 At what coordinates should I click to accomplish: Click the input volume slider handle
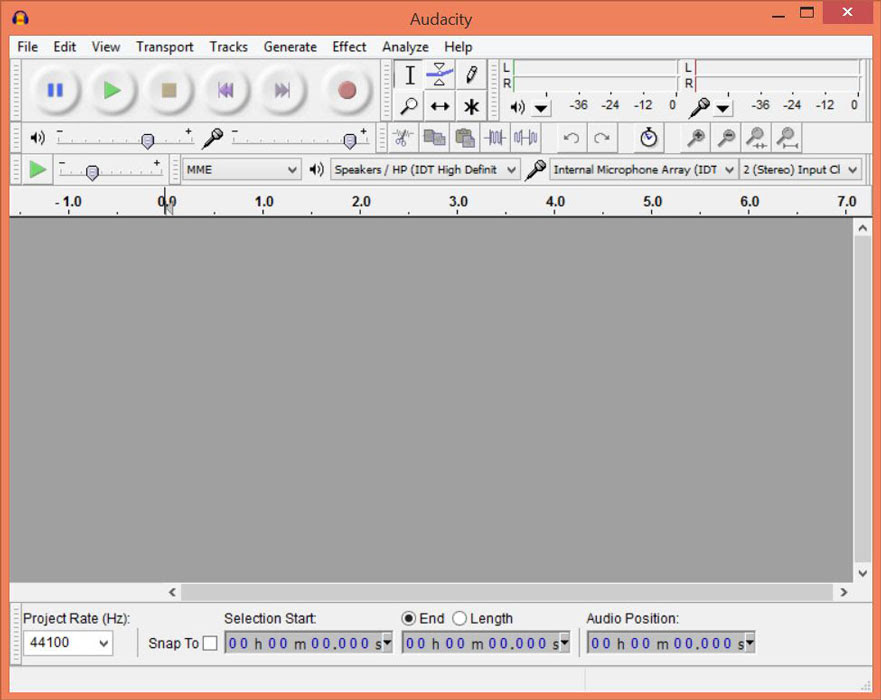pos(349,140)
